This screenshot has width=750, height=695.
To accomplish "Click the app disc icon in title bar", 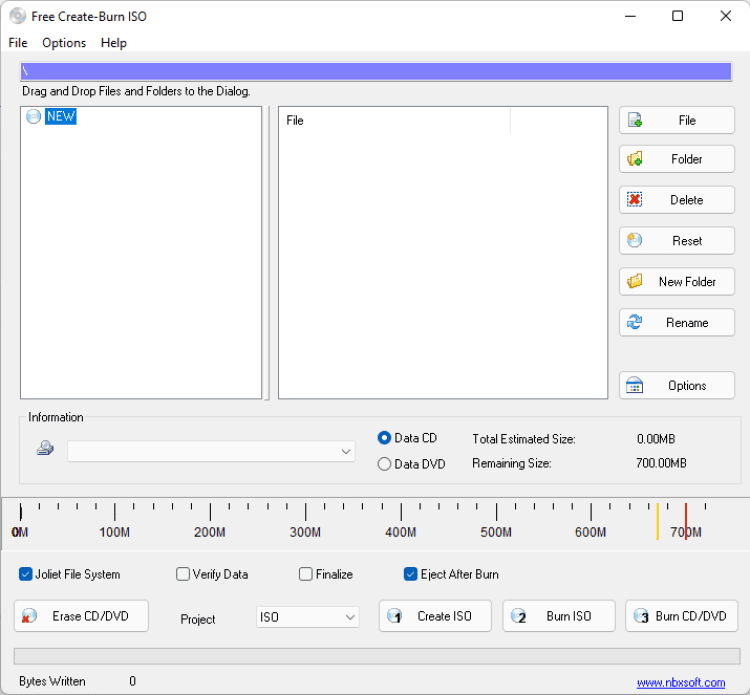I will tap(18, 16).
